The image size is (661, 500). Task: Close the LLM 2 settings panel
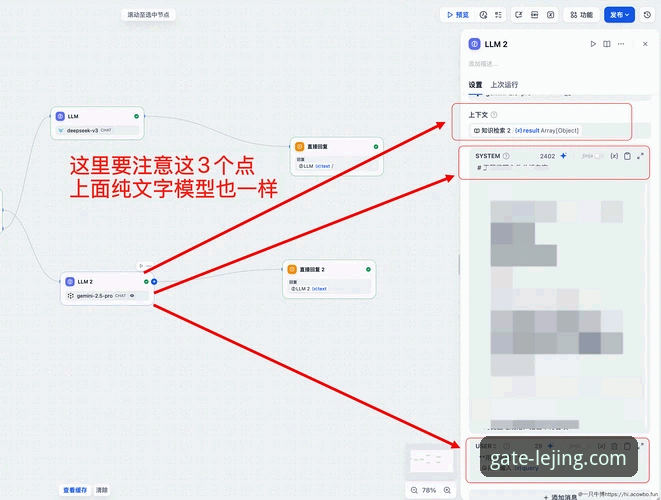point(645,44)
